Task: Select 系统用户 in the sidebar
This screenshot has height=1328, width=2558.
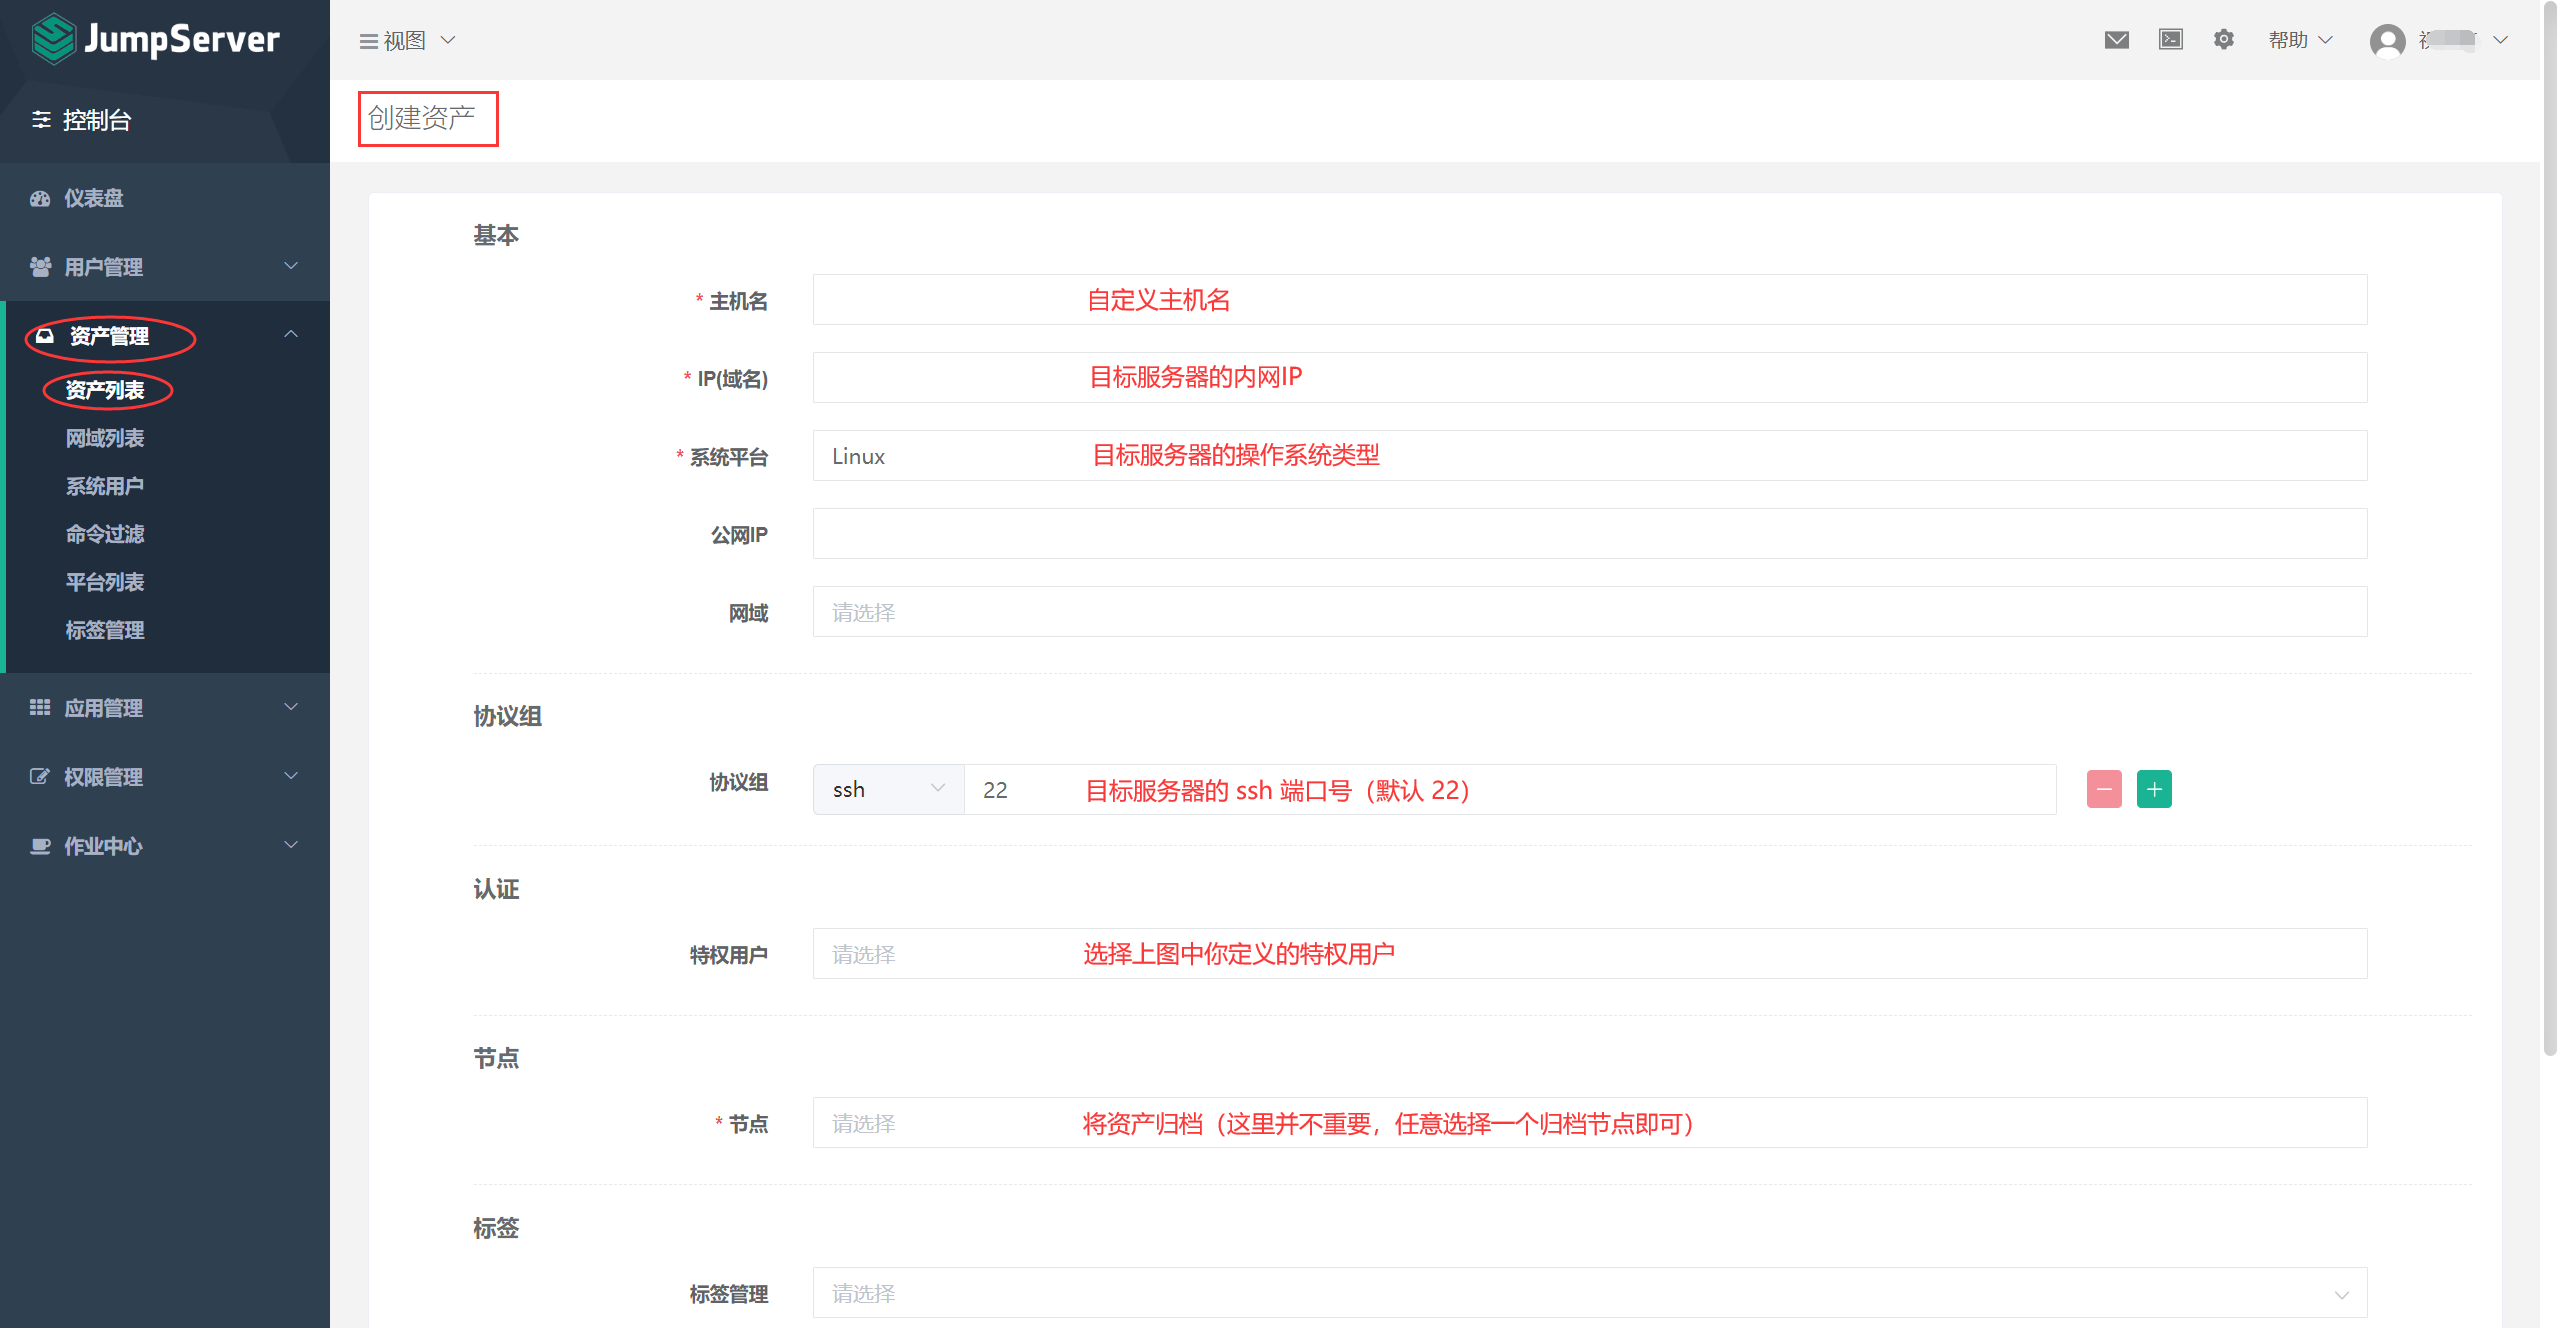Action: tap(105, 486)
